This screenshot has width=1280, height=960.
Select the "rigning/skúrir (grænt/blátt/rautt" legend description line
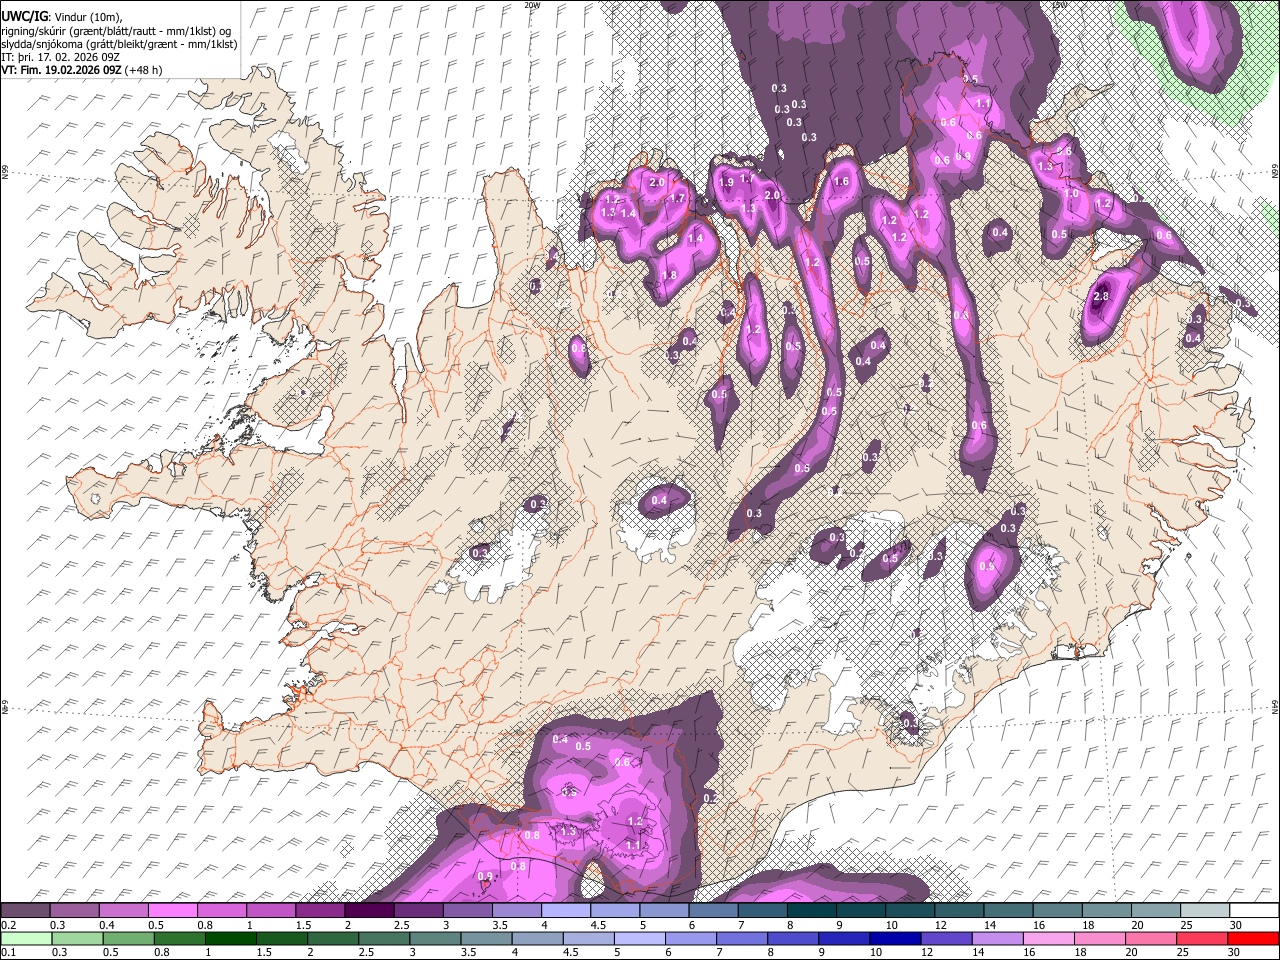pos(119,30)
